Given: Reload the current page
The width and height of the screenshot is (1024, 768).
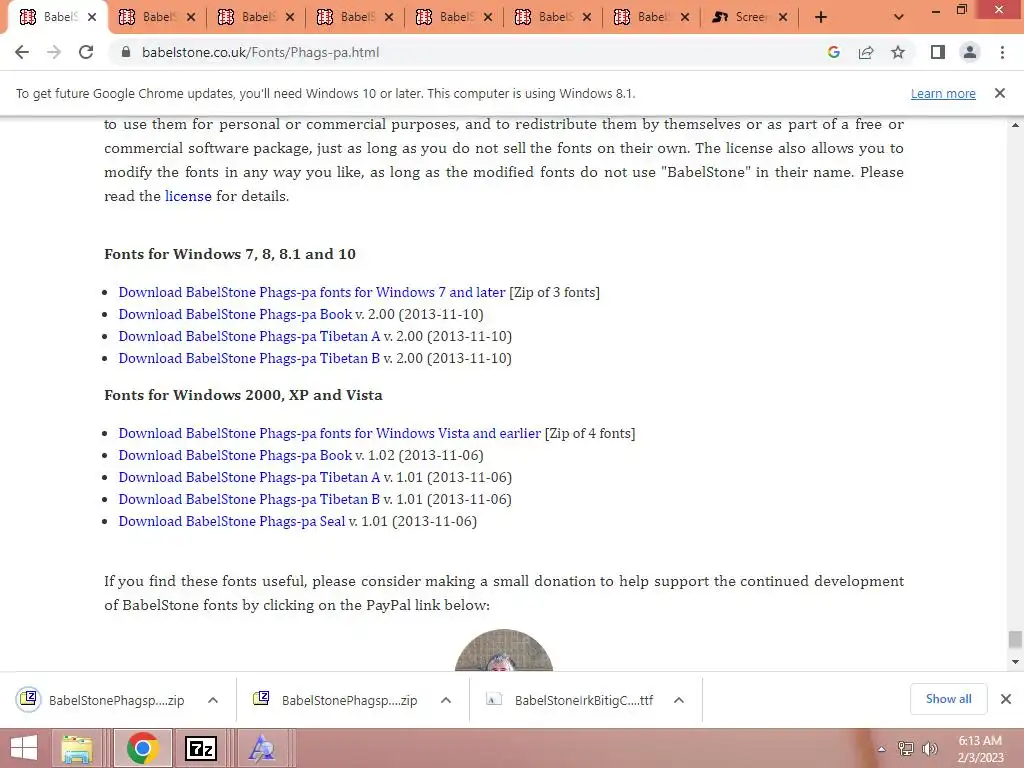Looking at the screenshot, I should (x=86, y=52).
